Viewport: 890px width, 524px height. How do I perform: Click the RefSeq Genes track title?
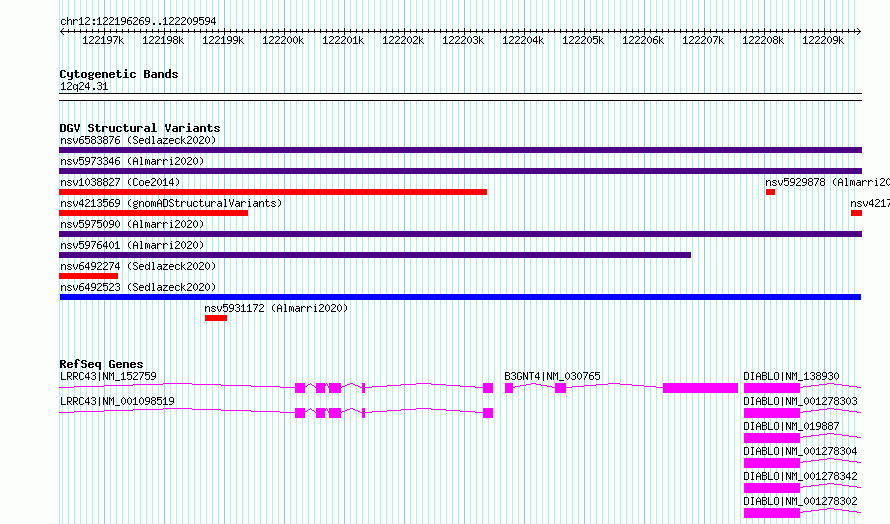click(101, 364)
